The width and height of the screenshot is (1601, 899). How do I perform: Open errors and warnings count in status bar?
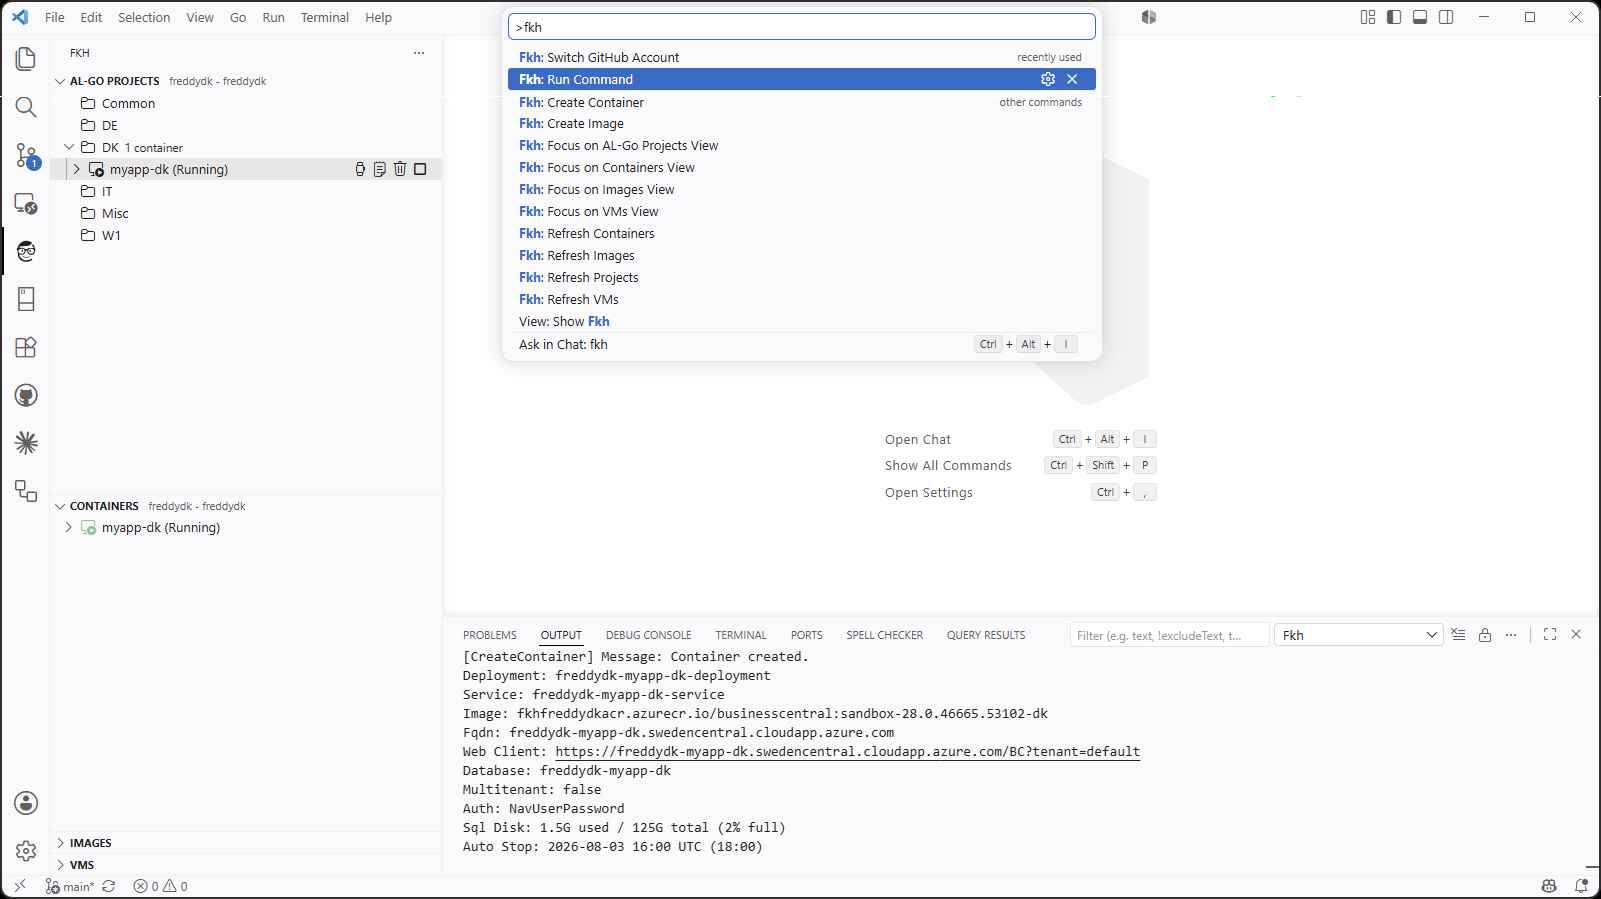[x=160, y=886]
